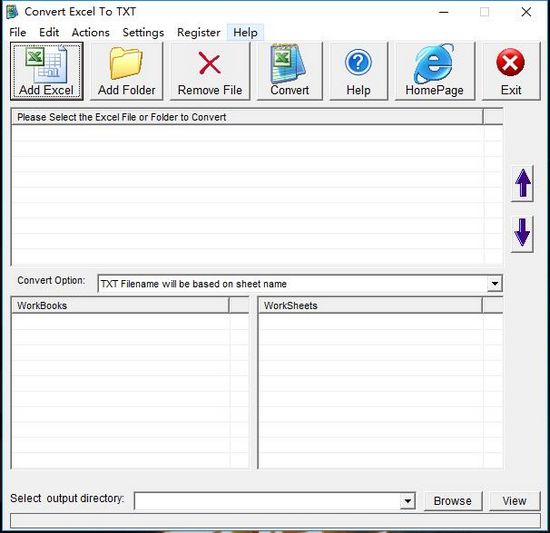Open the Actions menu
The image size is (550, 533).
tap(90, 33)
